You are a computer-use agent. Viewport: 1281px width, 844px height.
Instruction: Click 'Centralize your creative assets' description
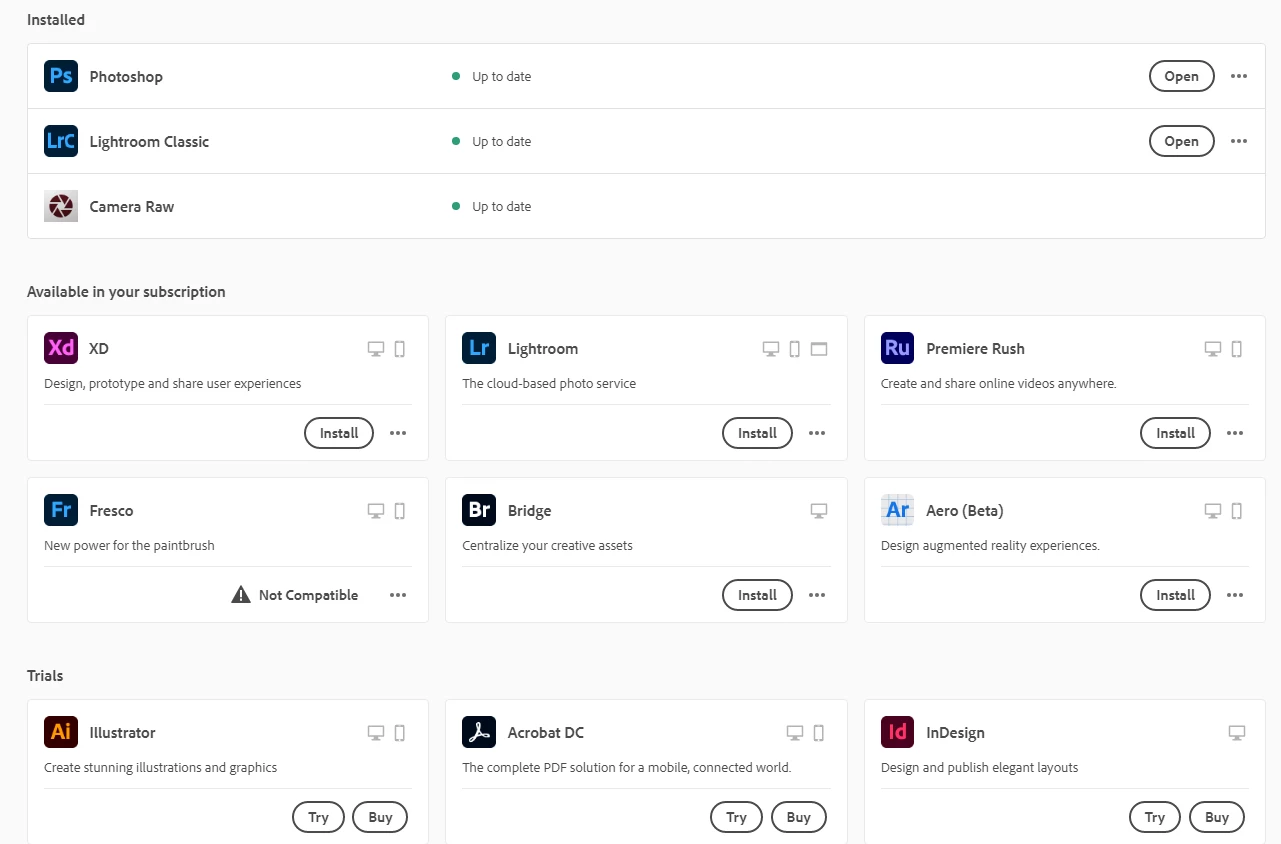click(547, 546)
